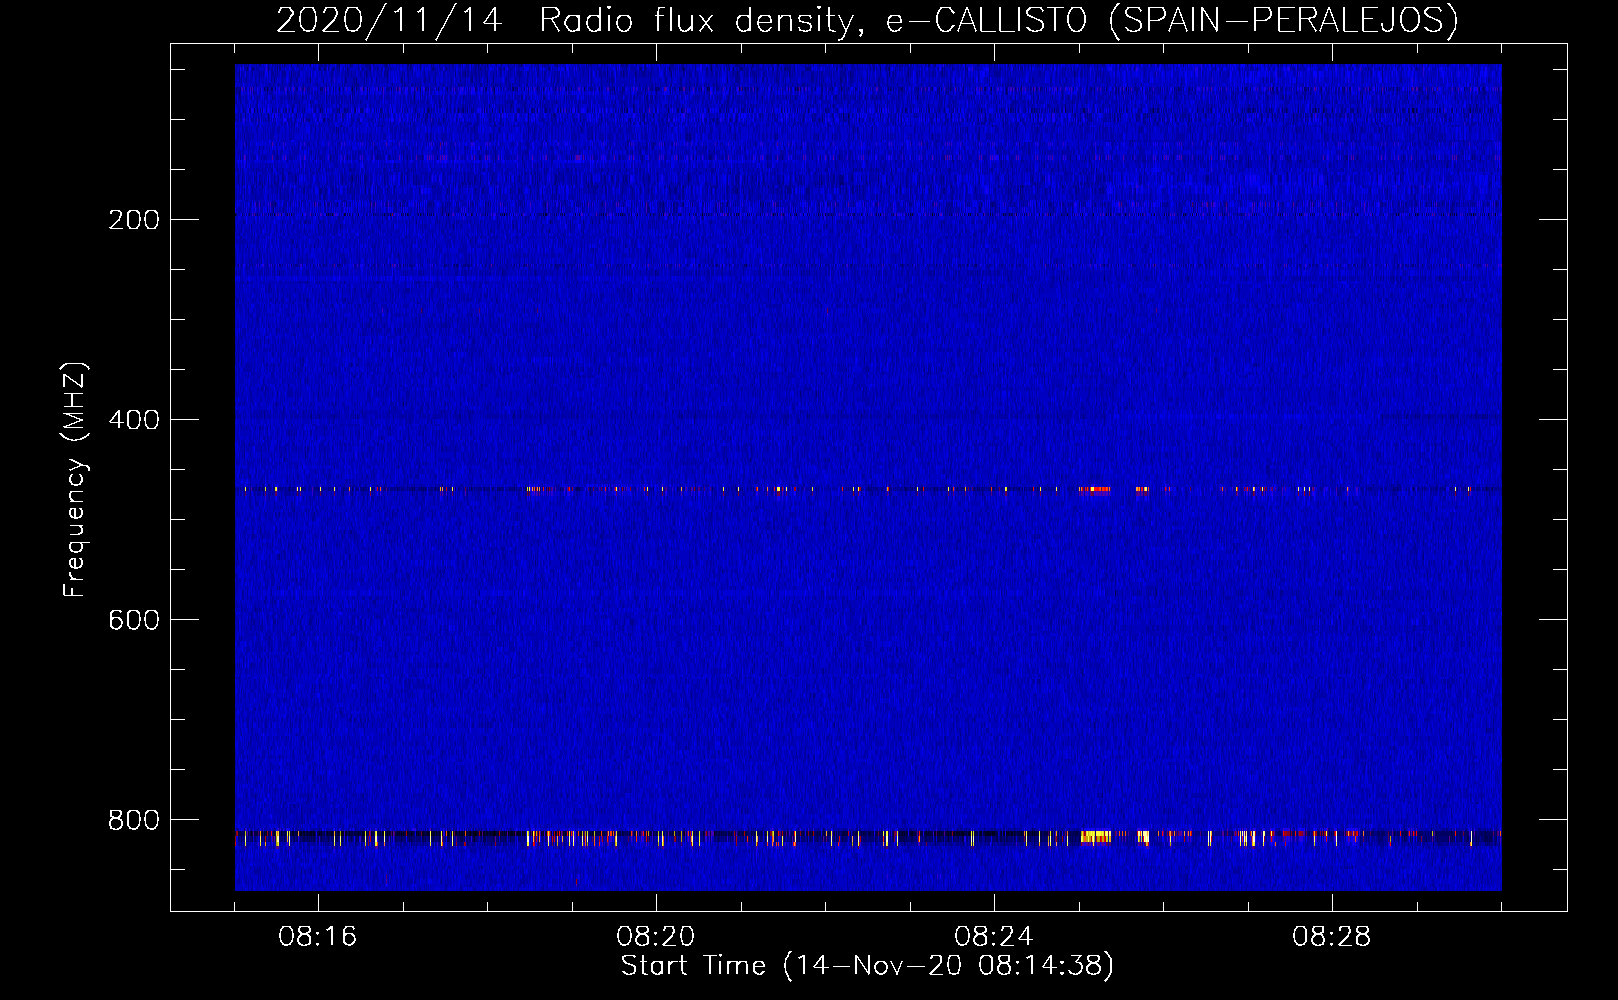Click the 200 frequency tick label

134,220
